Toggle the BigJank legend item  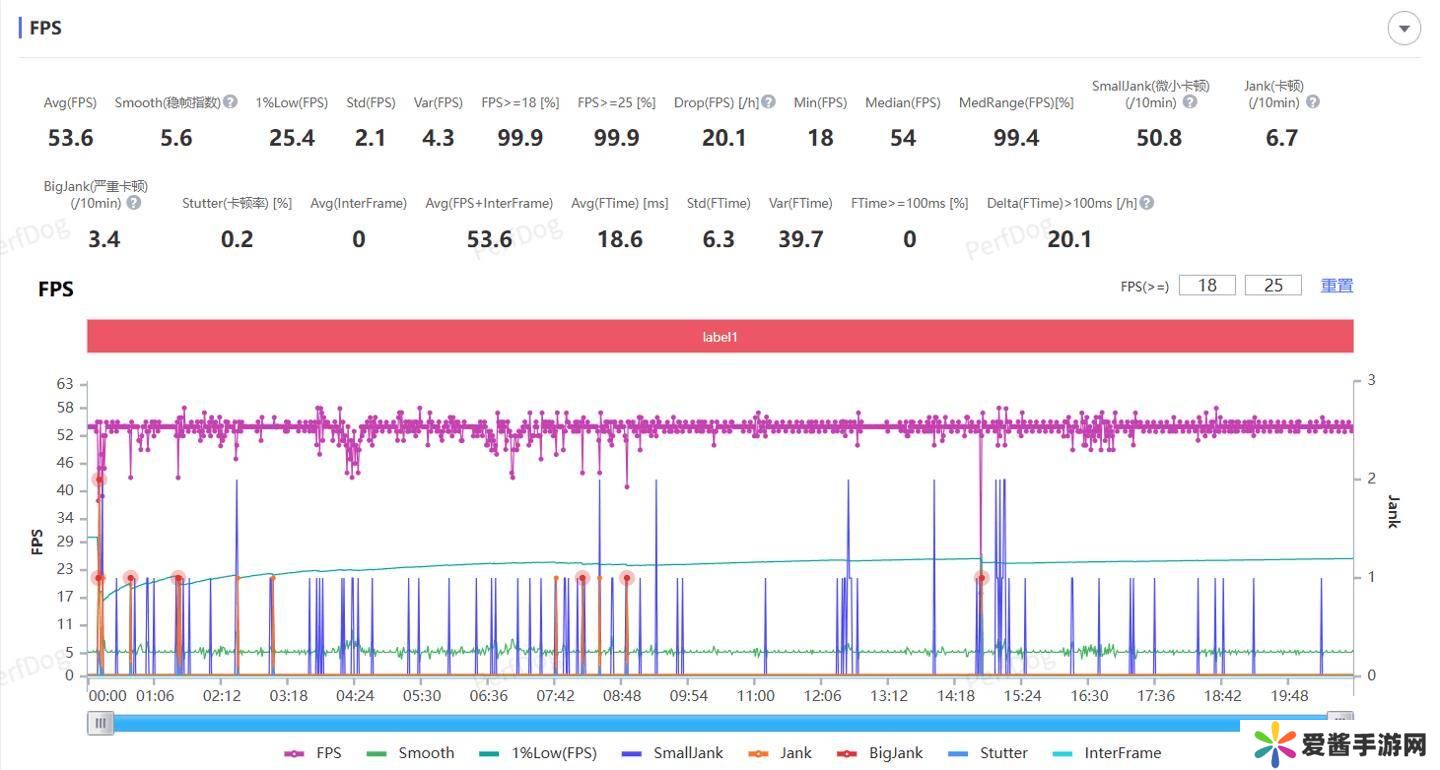(881, 753)
